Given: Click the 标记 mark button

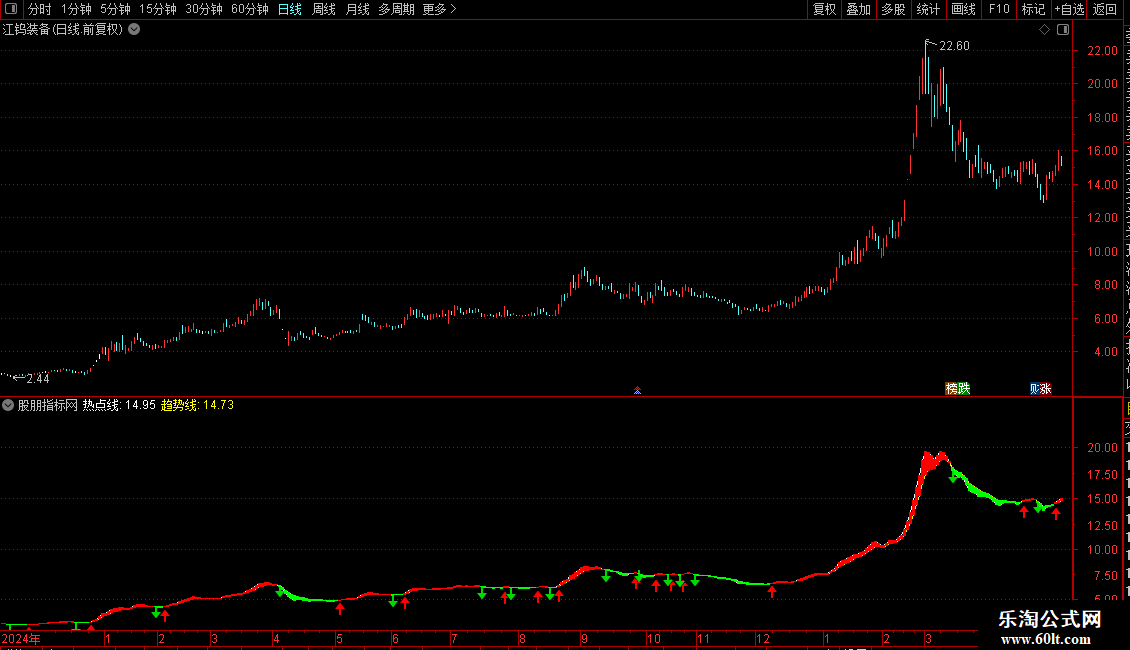Looking at the screenshot, I should 1033,9.
